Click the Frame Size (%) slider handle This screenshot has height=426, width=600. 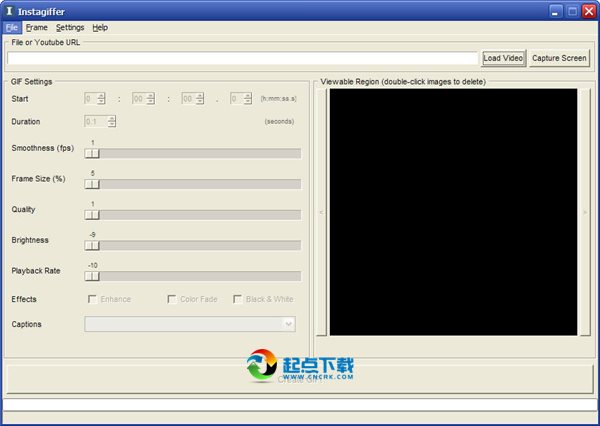[x=92, y=184]
